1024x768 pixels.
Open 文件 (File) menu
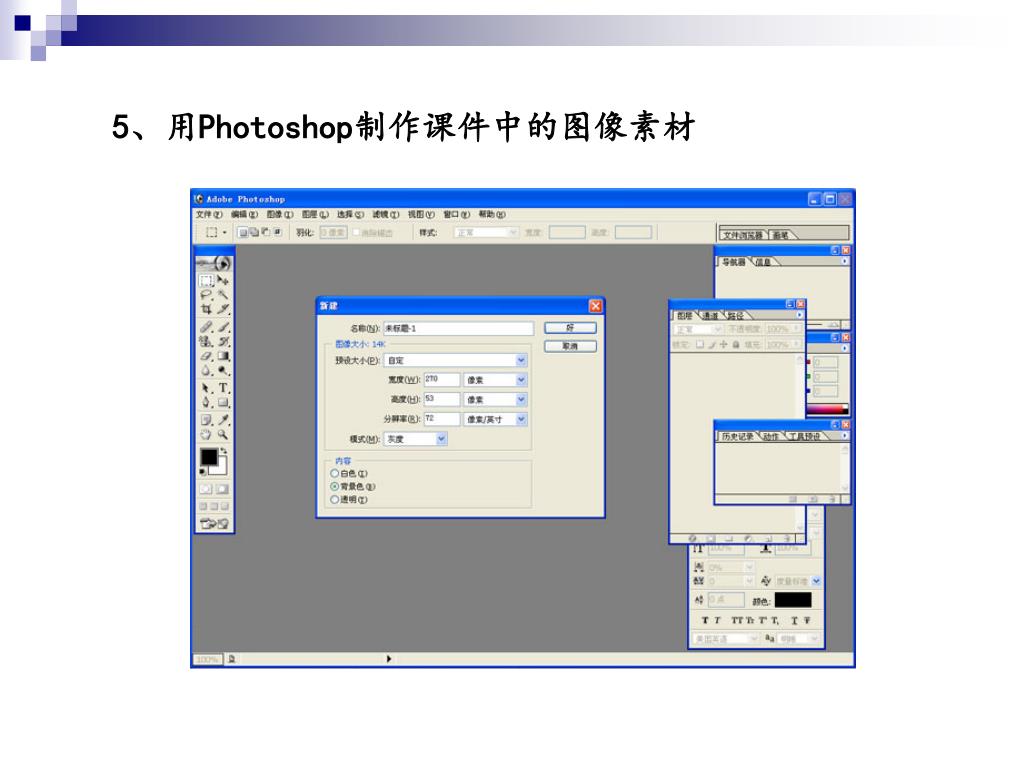(209, 214)
